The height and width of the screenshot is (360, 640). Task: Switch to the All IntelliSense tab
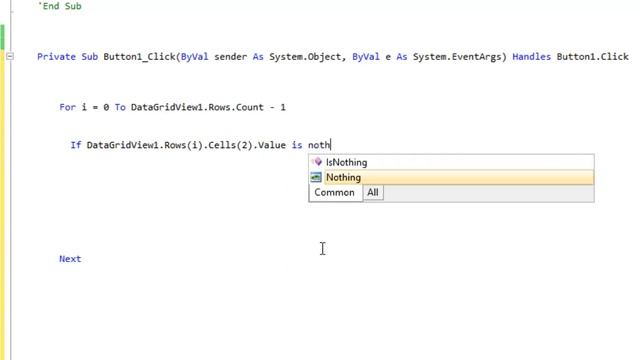(x=373, y=193)
